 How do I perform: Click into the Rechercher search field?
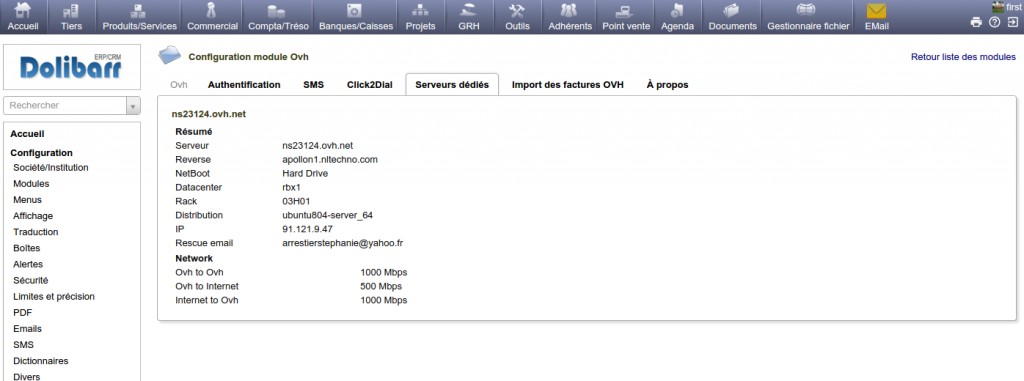point(65,105)
